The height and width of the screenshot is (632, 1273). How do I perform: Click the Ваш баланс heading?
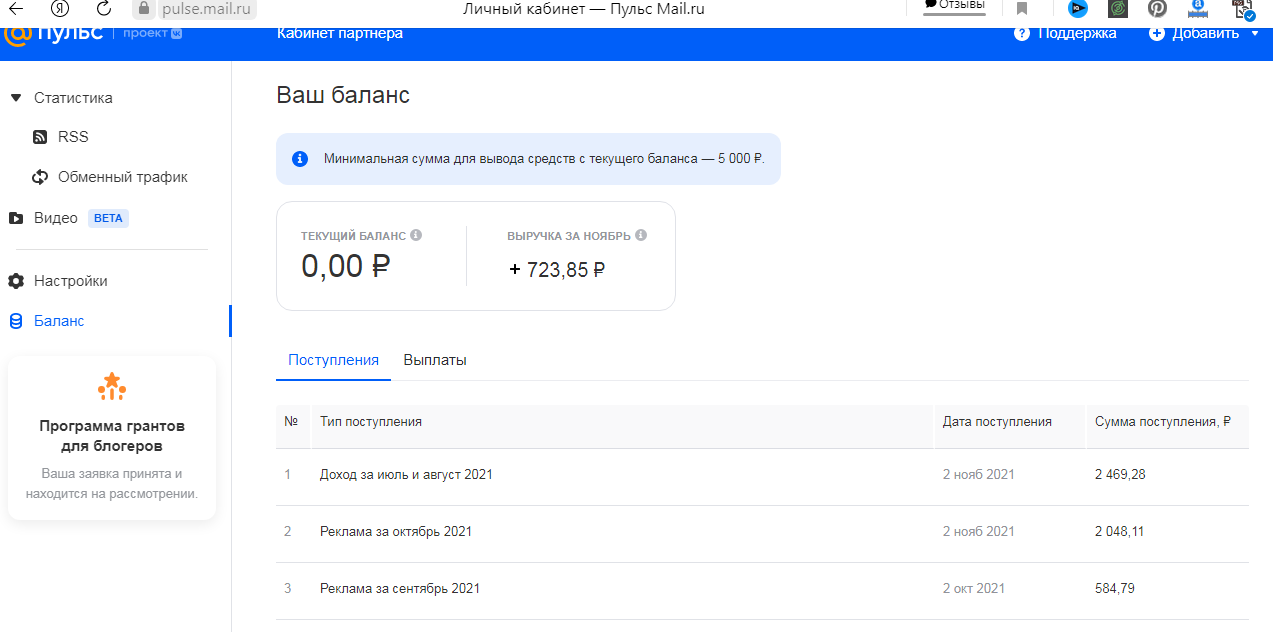[x=343, y=96]
